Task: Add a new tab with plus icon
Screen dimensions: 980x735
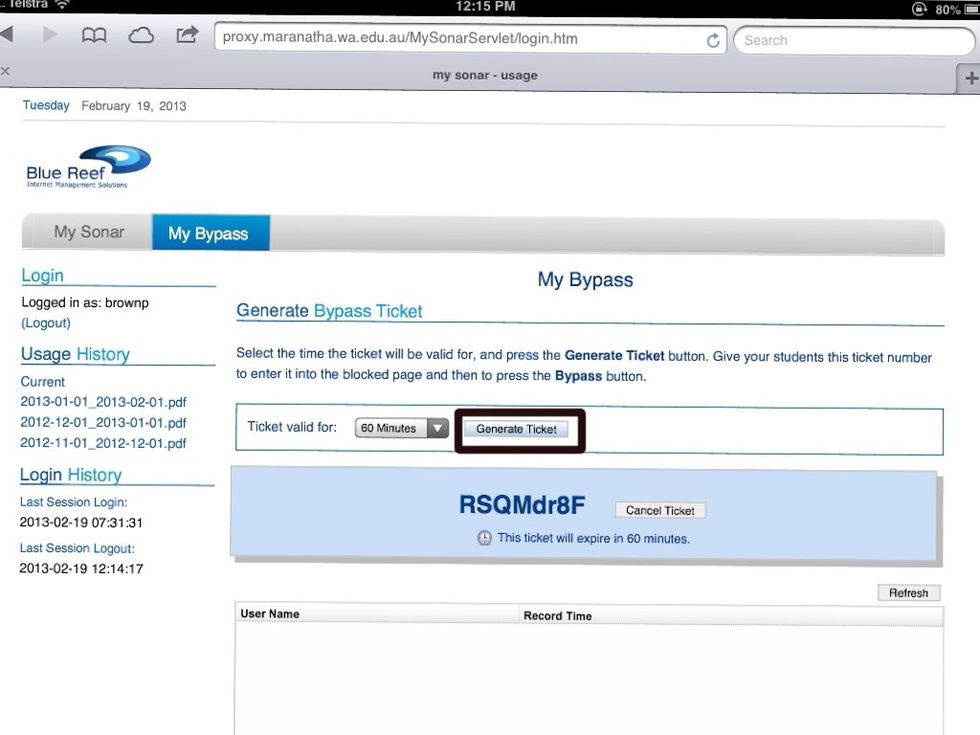Action: point(969,77)
